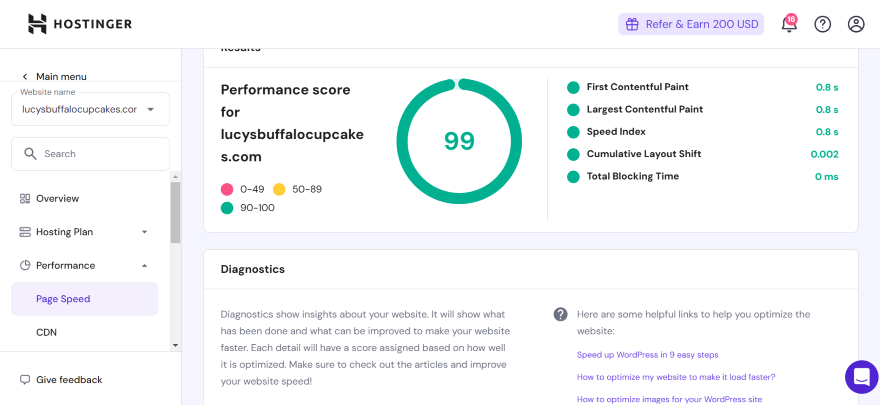880x405 pixels.
Task: Click the Cumulative Layout Shift value 0.002
Action: tap(824, 154)
